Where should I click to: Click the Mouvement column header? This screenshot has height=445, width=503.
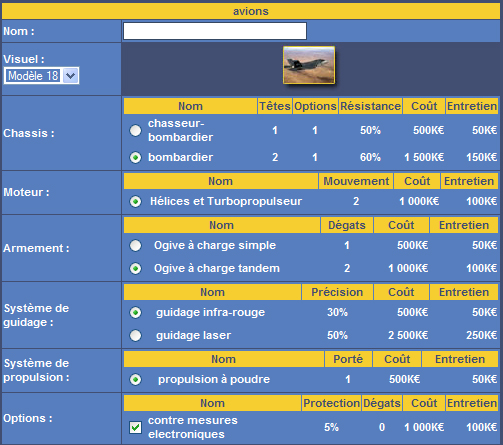click(x=356, y=181)
